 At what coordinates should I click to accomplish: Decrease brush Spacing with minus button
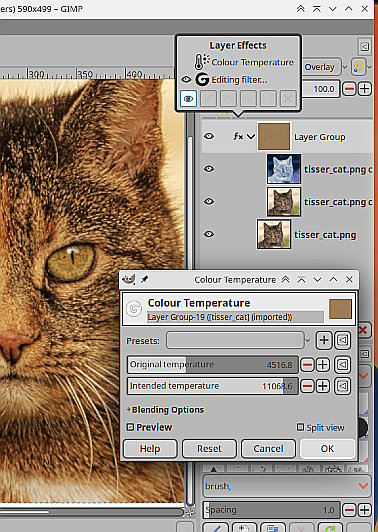[349, 510]
